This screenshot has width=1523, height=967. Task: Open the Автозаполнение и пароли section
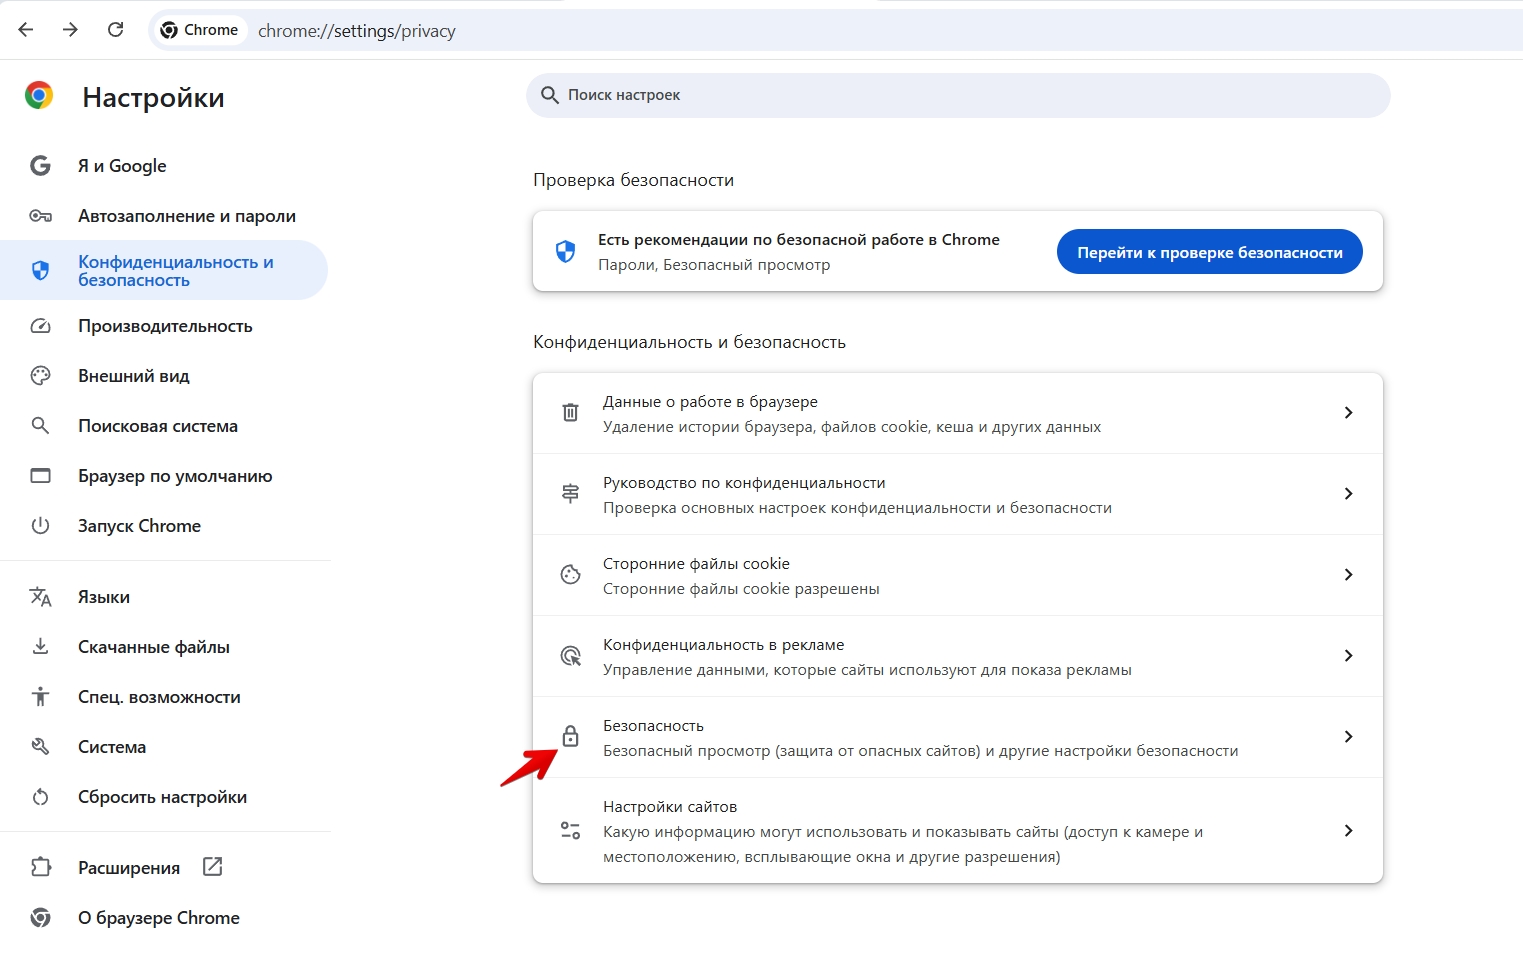click(186, 216)
